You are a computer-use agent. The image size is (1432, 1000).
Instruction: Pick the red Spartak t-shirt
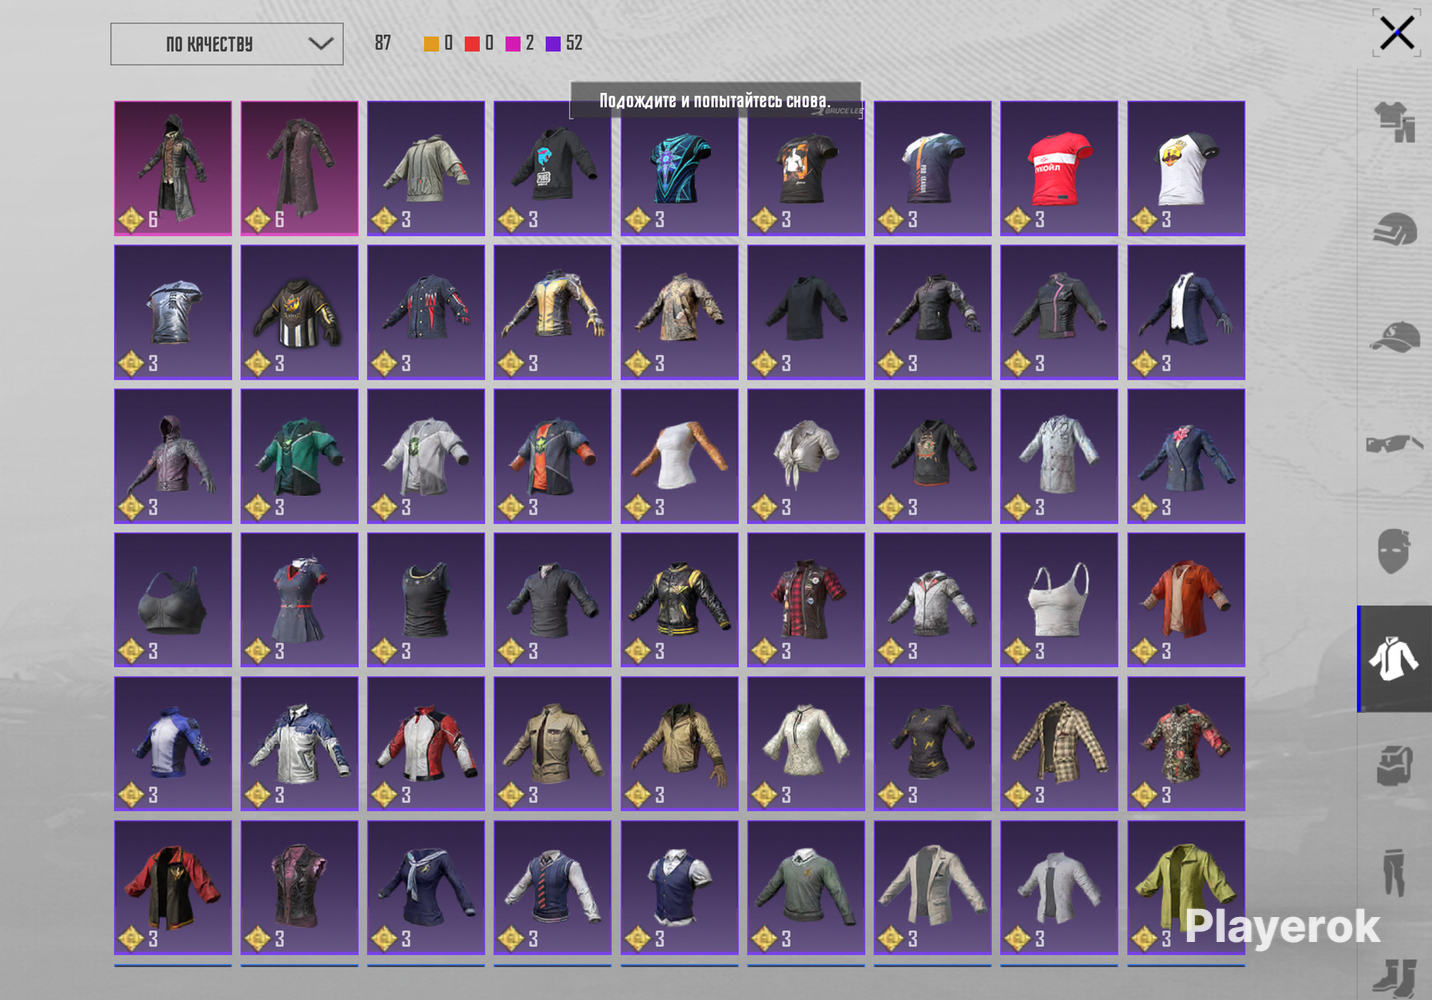tap(1059, 168)
